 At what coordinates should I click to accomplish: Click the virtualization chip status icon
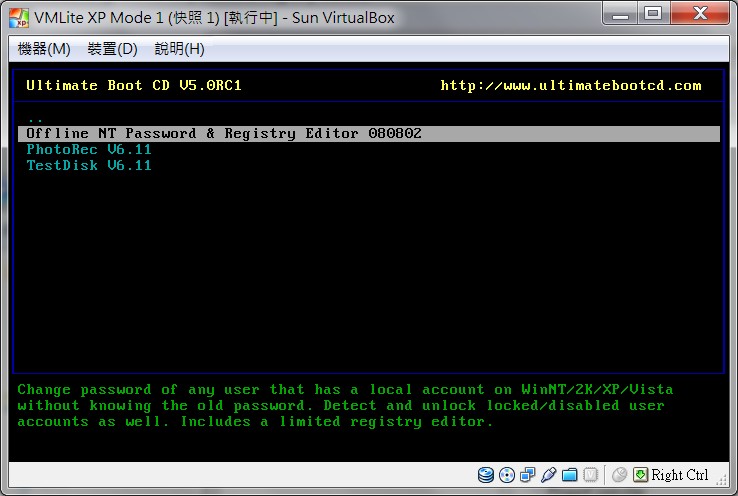[x=590, y=475]
